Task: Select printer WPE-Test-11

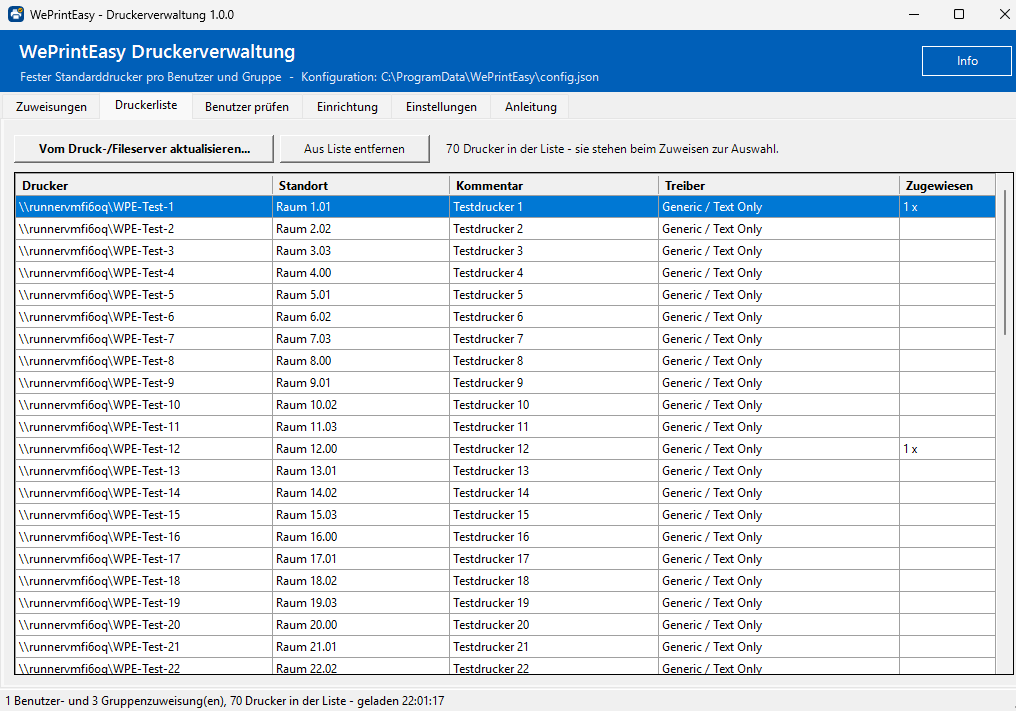Action: [505, 427]
